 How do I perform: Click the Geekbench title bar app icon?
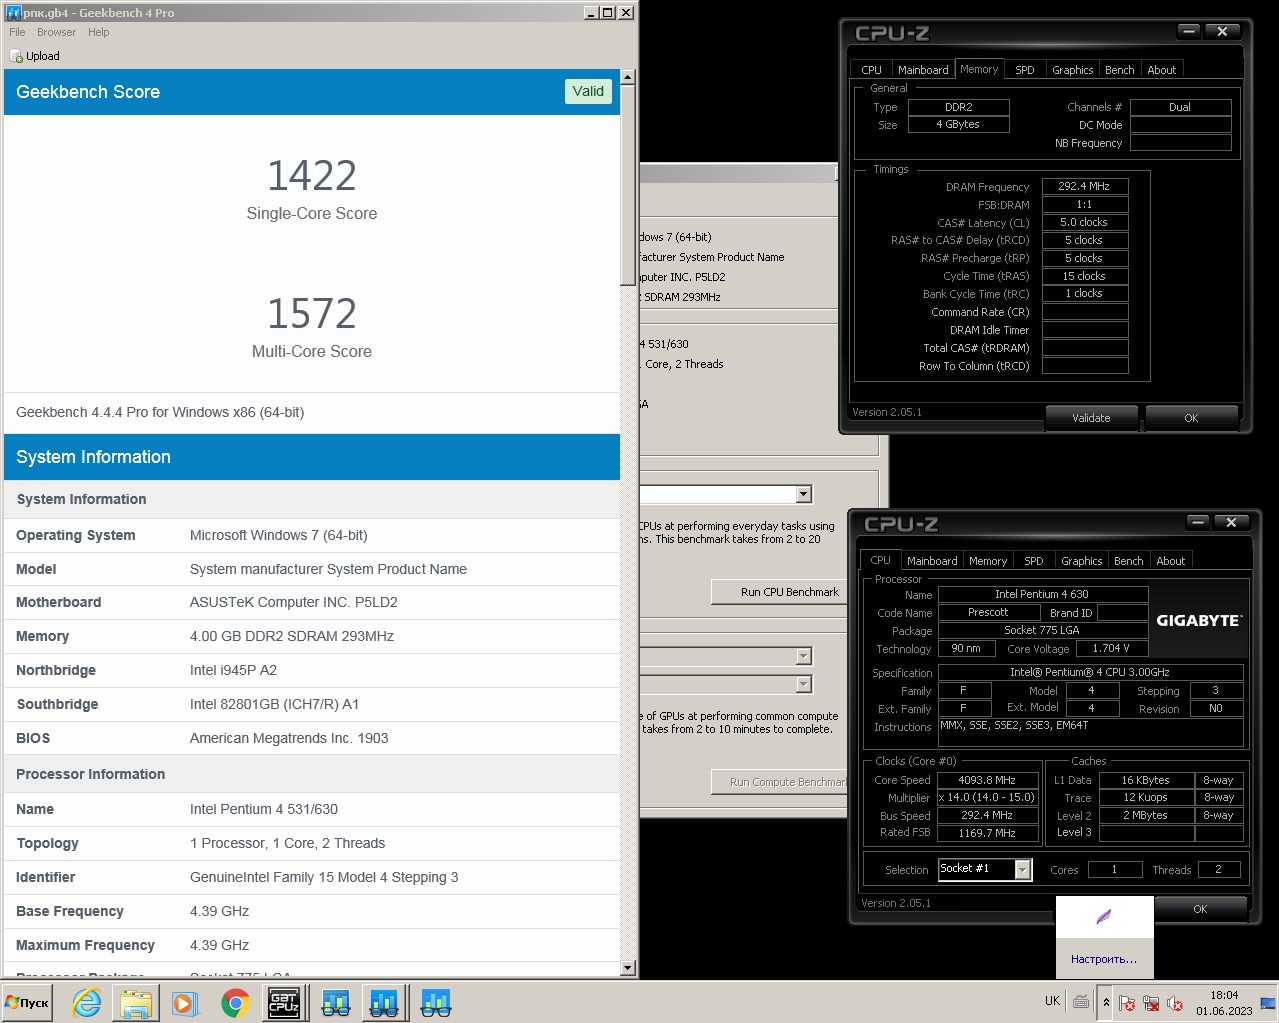pos(13,12)
